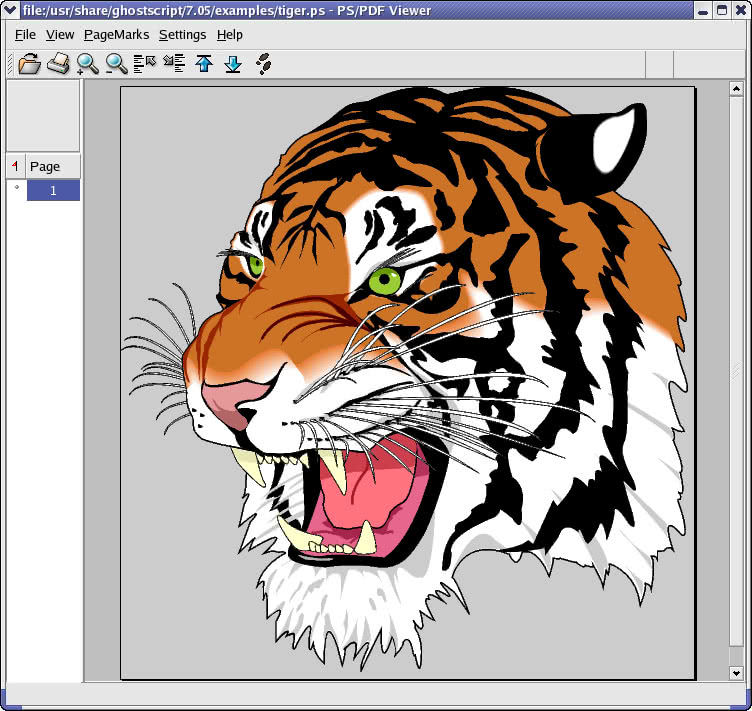The image size is (752, 711).
Task: Zoom in with the plus magnifier
Action: [87, 64]
